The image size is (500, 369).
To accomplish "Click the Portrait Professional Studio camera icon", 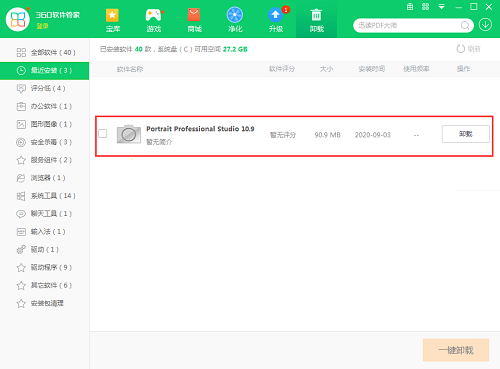I will pos(129,134).
